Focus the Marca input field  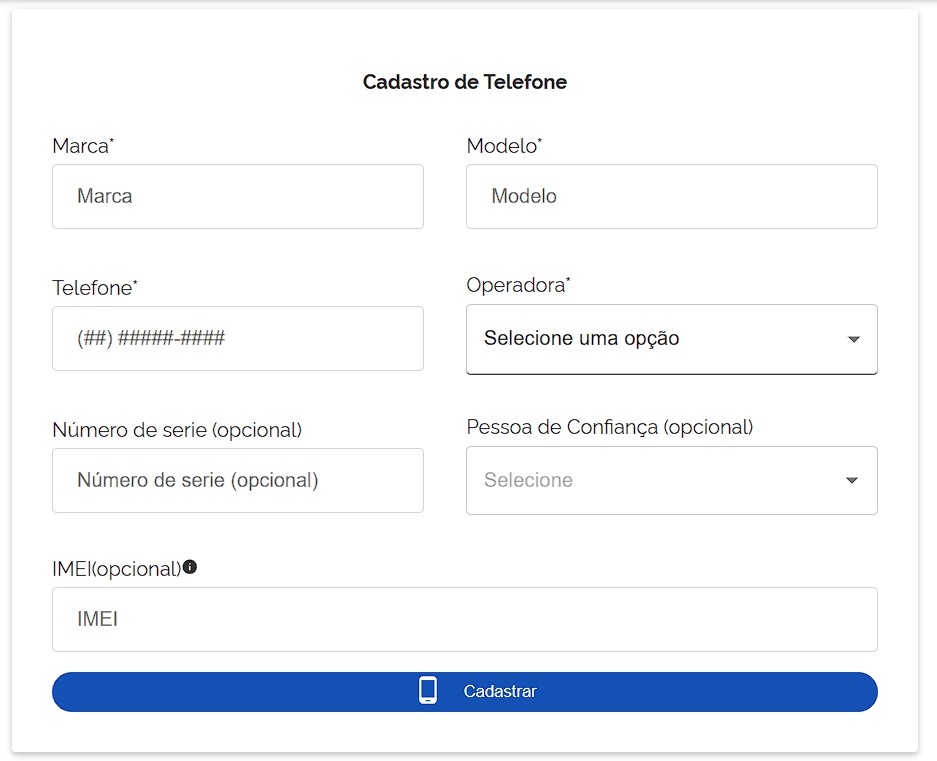(x=238, y=197)
